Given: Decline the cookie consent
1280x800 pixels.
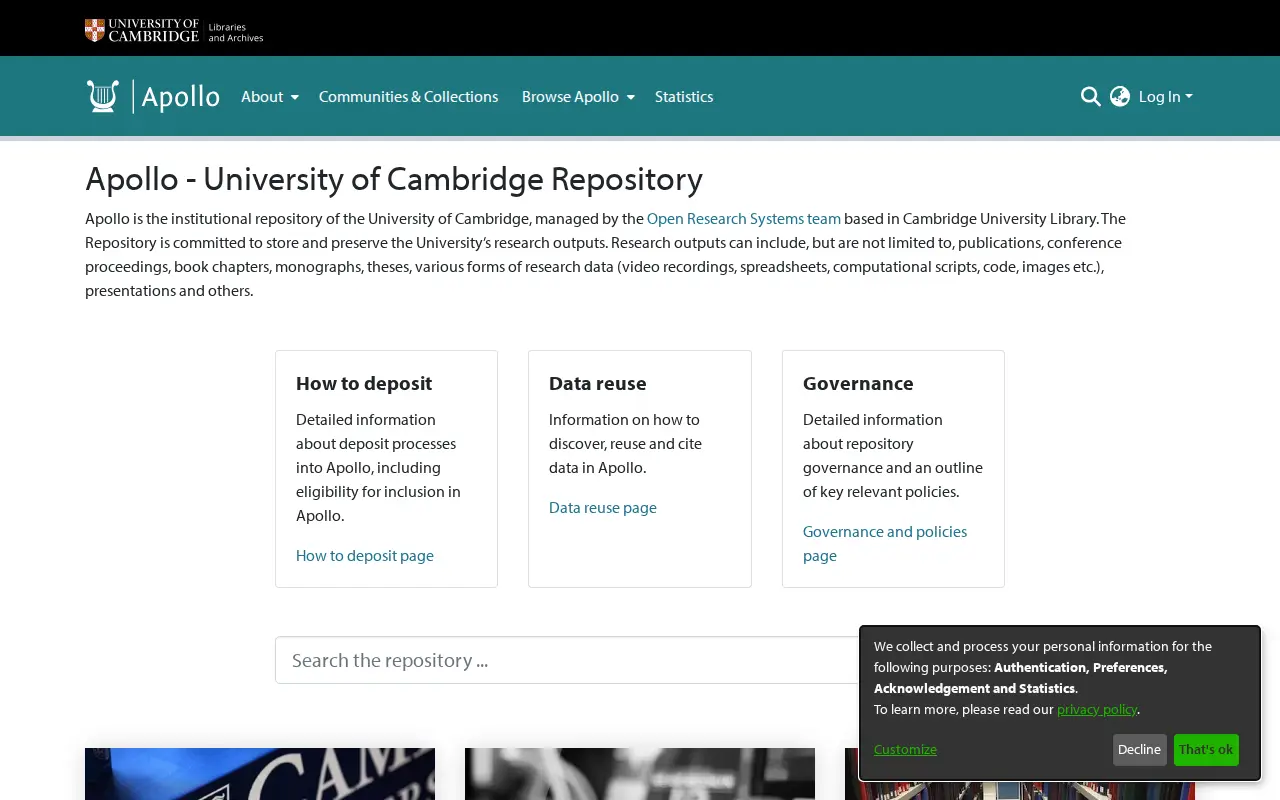Looking at the screenshot, I should tap(1139, 750).
